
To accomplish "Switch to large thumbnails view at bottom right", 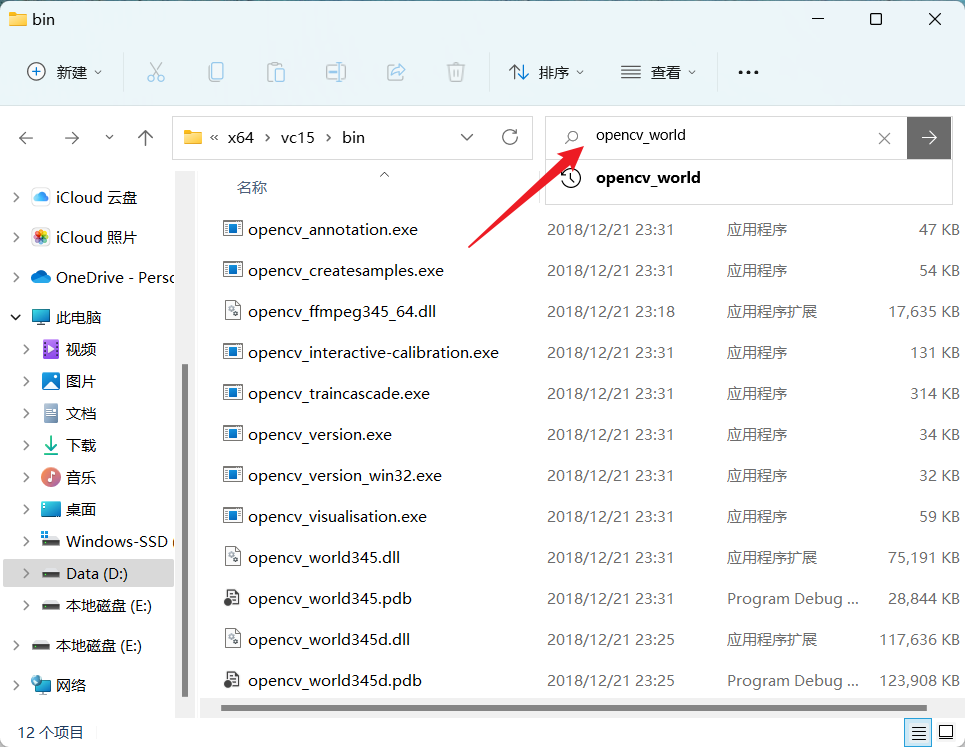I will [945, 732].
